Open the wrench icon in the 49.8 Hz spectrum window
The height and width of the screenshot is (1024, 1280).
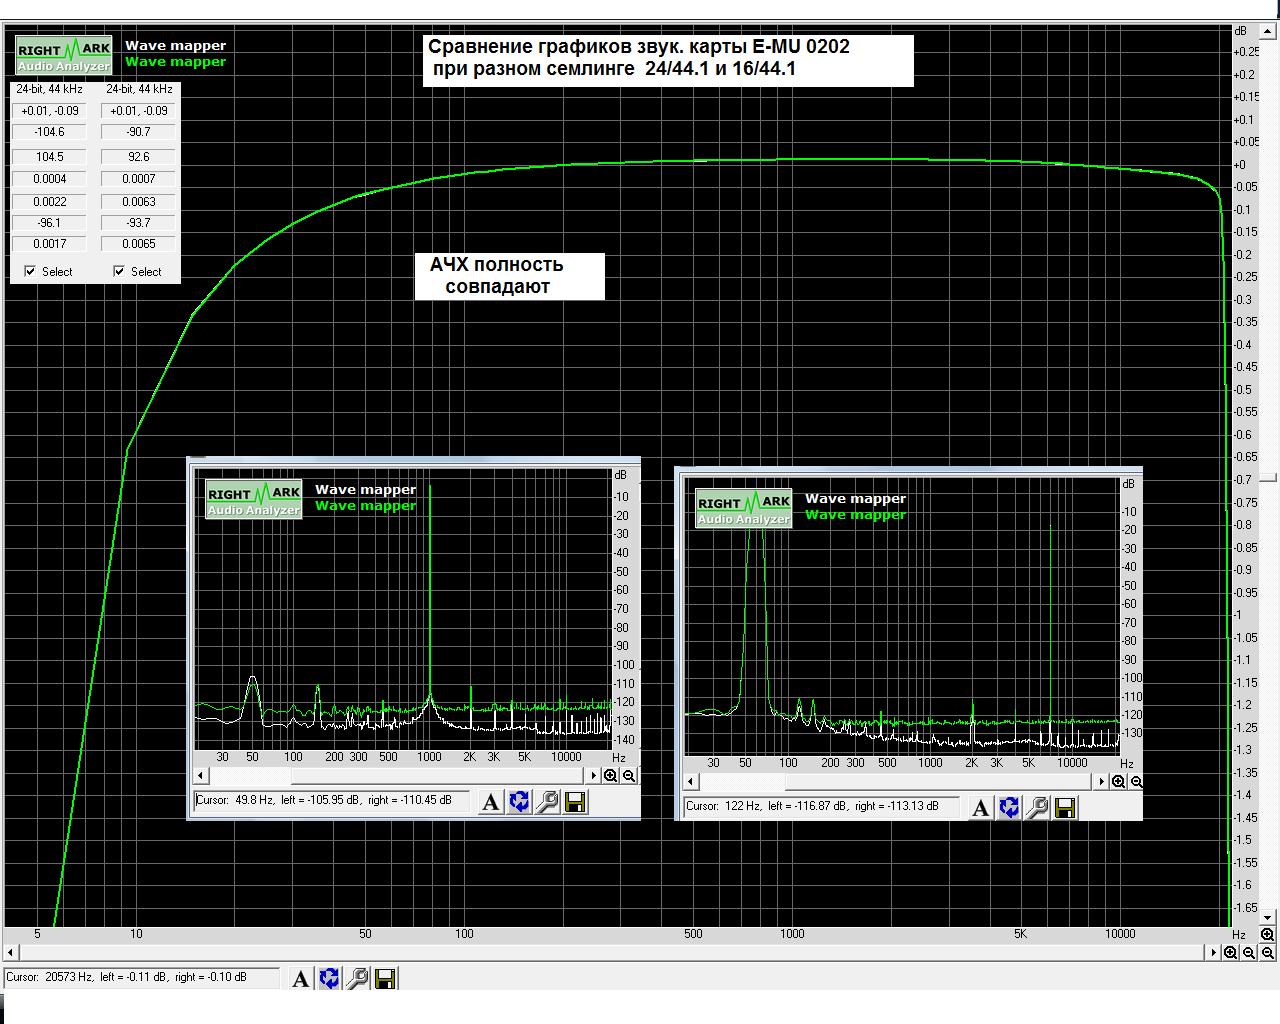[547, 802]
